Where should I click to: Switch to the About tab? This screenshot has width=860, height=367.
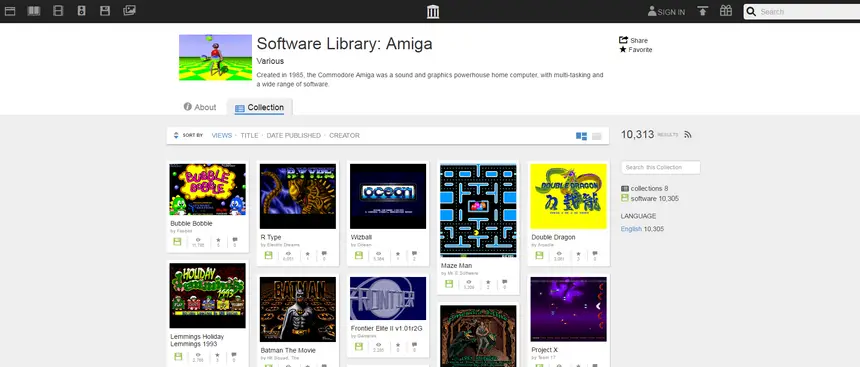pos(200,107)
